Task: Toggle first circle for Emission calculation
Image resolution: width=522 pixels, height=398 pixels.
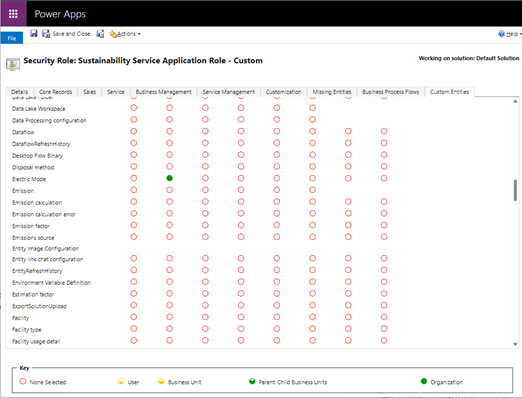Action: tap(134, 202)
